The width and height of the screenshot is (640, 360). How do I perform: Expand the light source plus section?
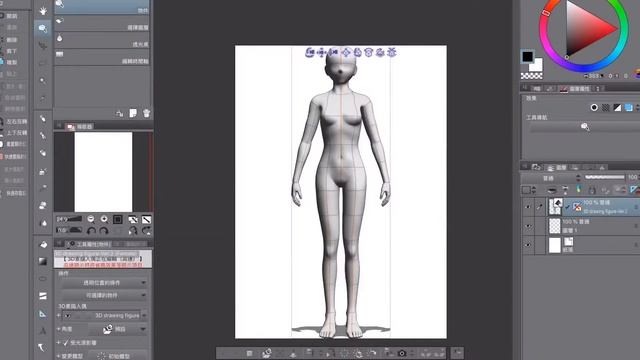[58, 343]
